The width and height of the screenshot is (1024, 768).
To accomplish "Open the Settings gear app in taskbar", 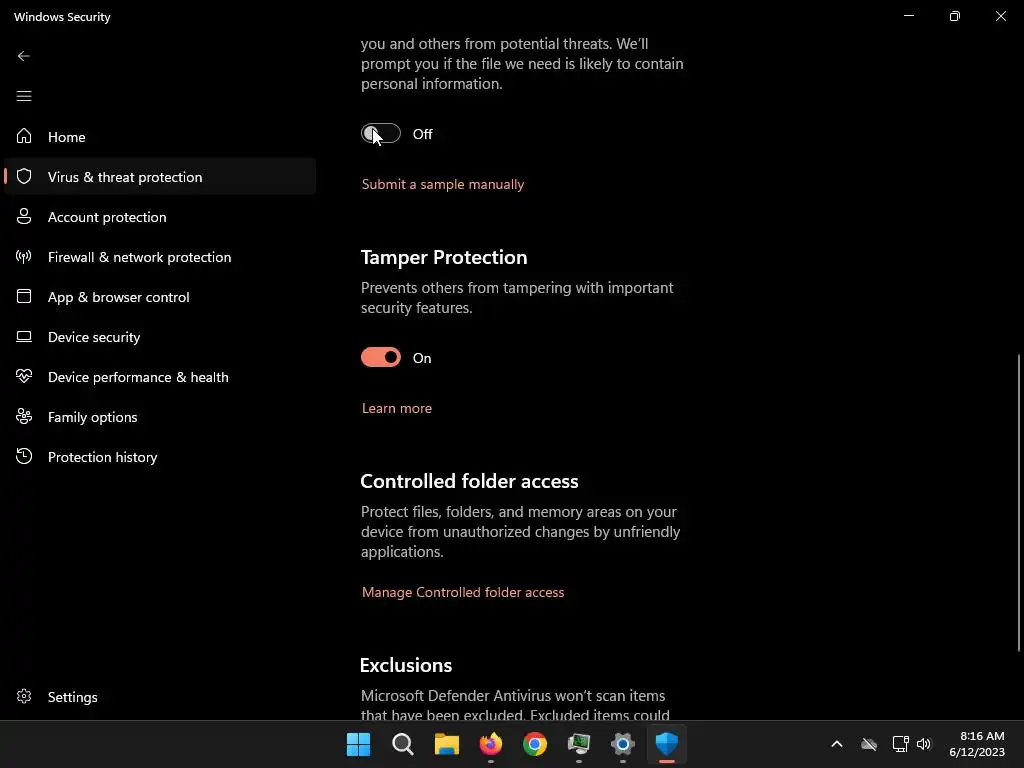I will click(x=622, y=744).
